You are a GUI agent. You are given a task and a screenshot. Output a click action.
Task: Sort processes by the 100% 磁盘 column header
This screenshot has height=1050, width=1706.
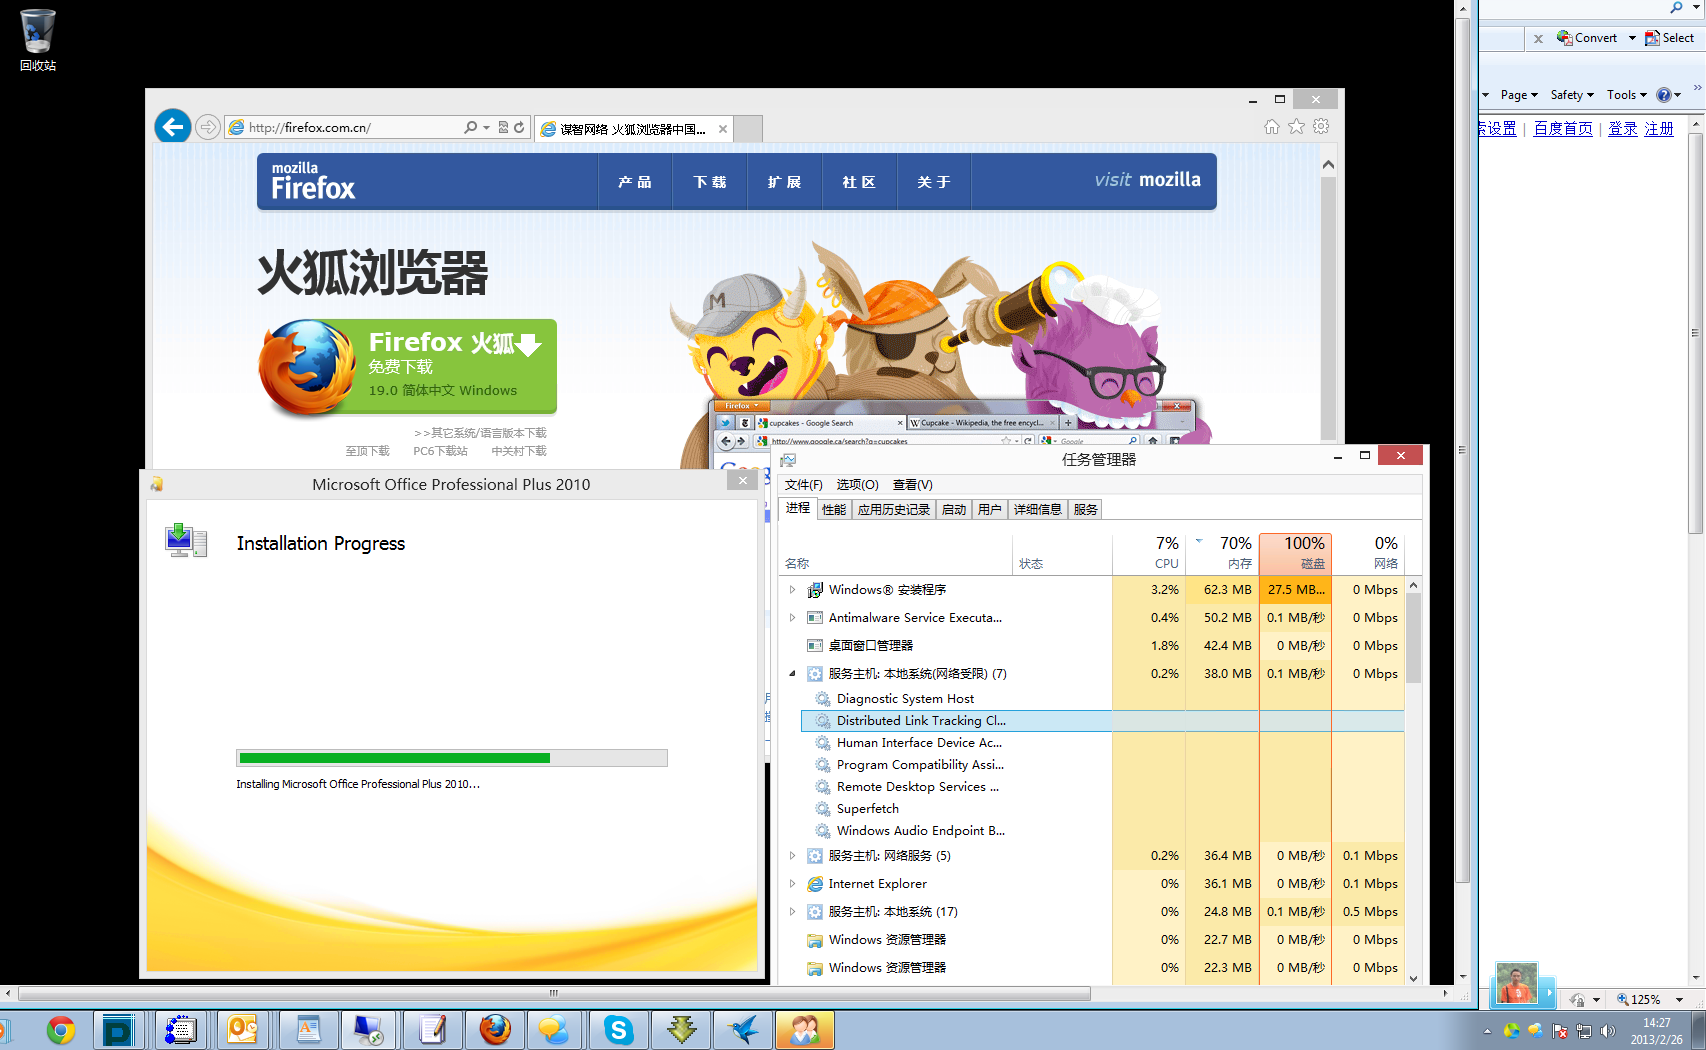pyautogui.click(x=1295, y=552)
